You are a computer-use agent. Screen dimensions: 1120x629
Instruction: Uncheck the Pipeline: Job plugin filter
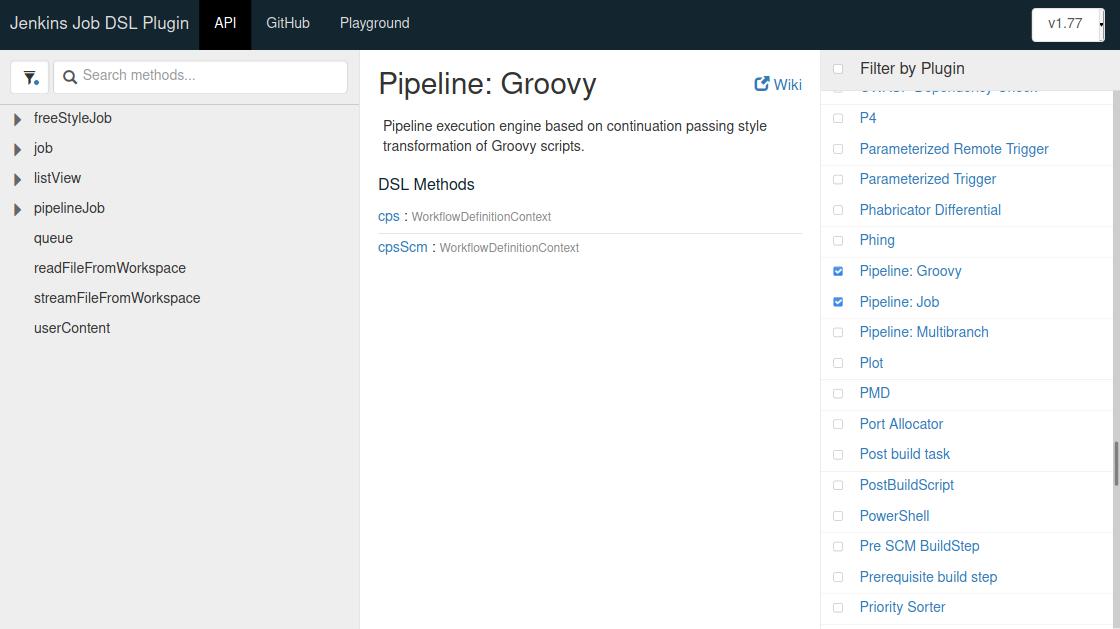pyautogui.click(x=838, y=302)
